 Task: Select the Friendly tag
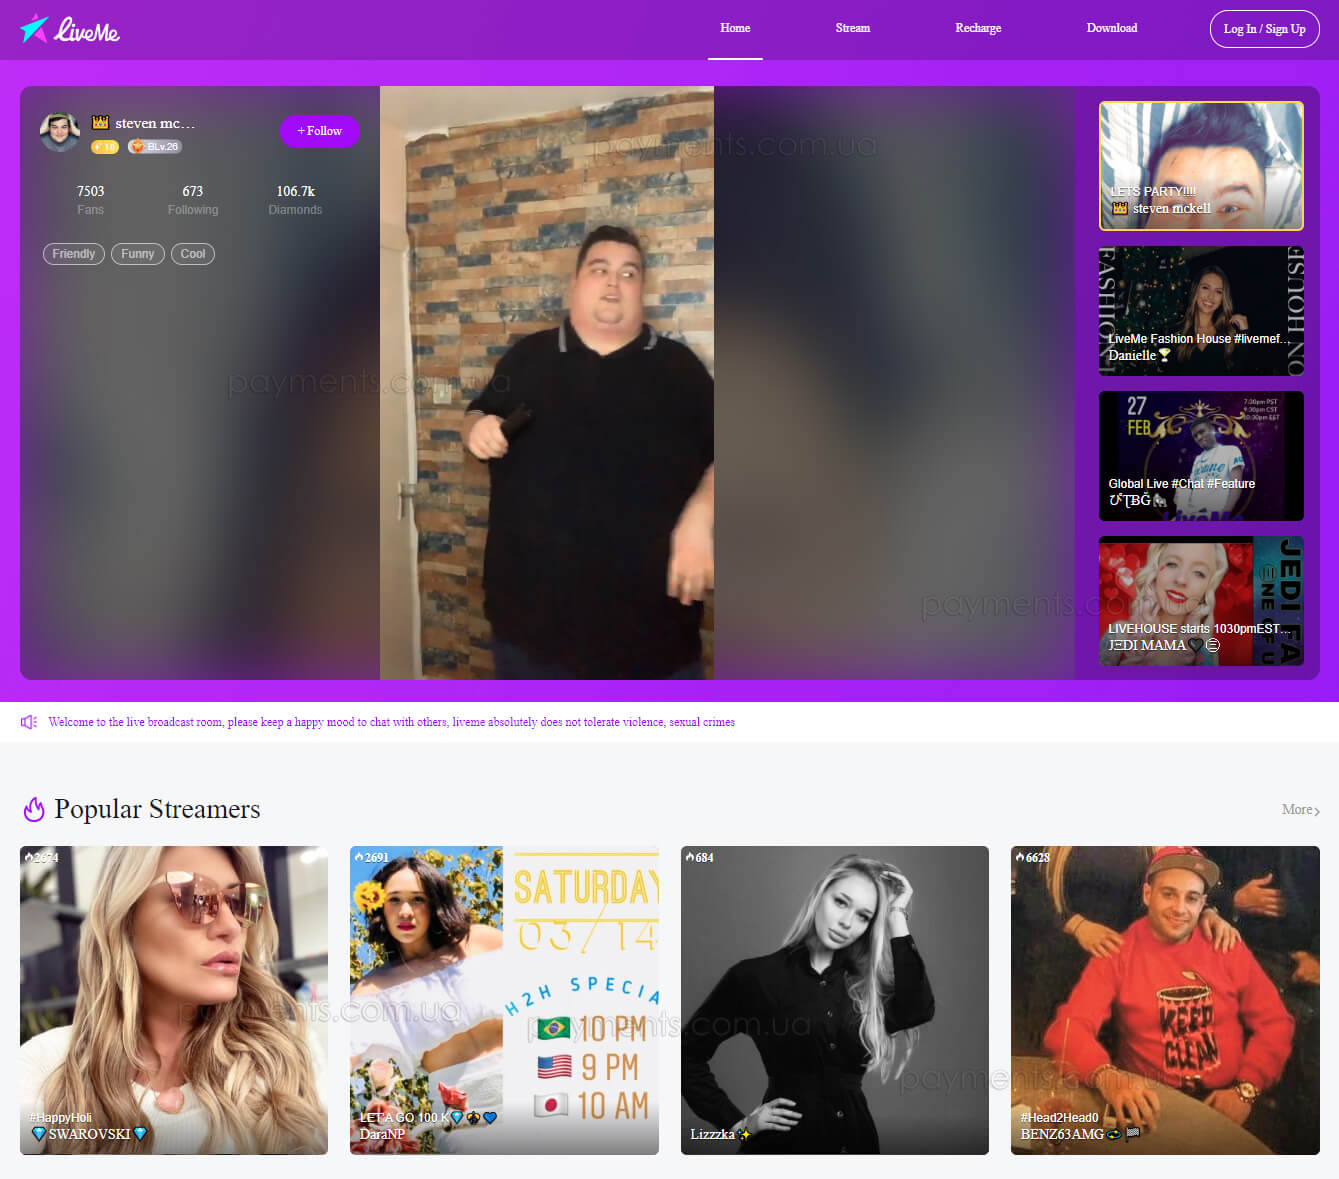coord(74,254)
